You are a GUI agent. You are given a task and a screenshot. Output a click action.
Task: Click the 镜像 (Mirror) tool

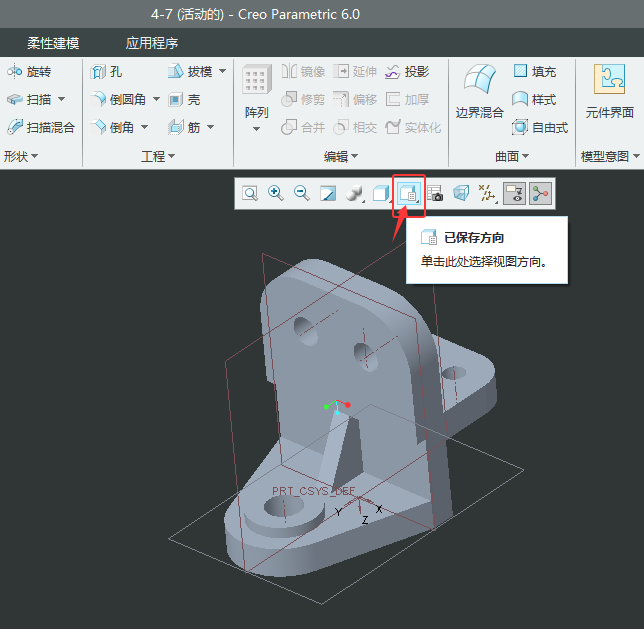click(x=303, y=71)
